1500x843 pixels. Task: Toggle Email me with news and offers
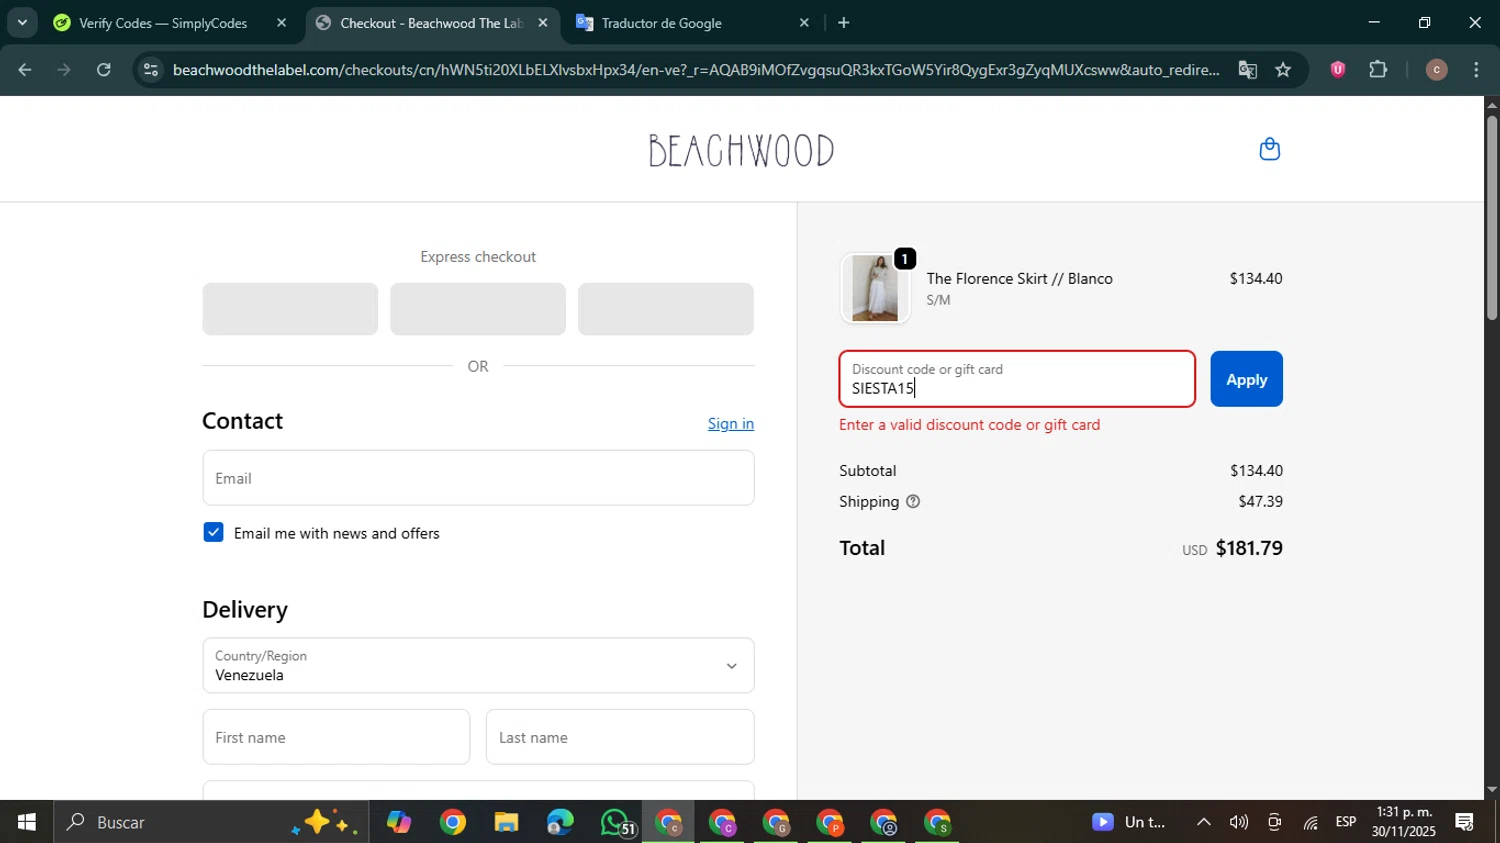tap(213, 532)
